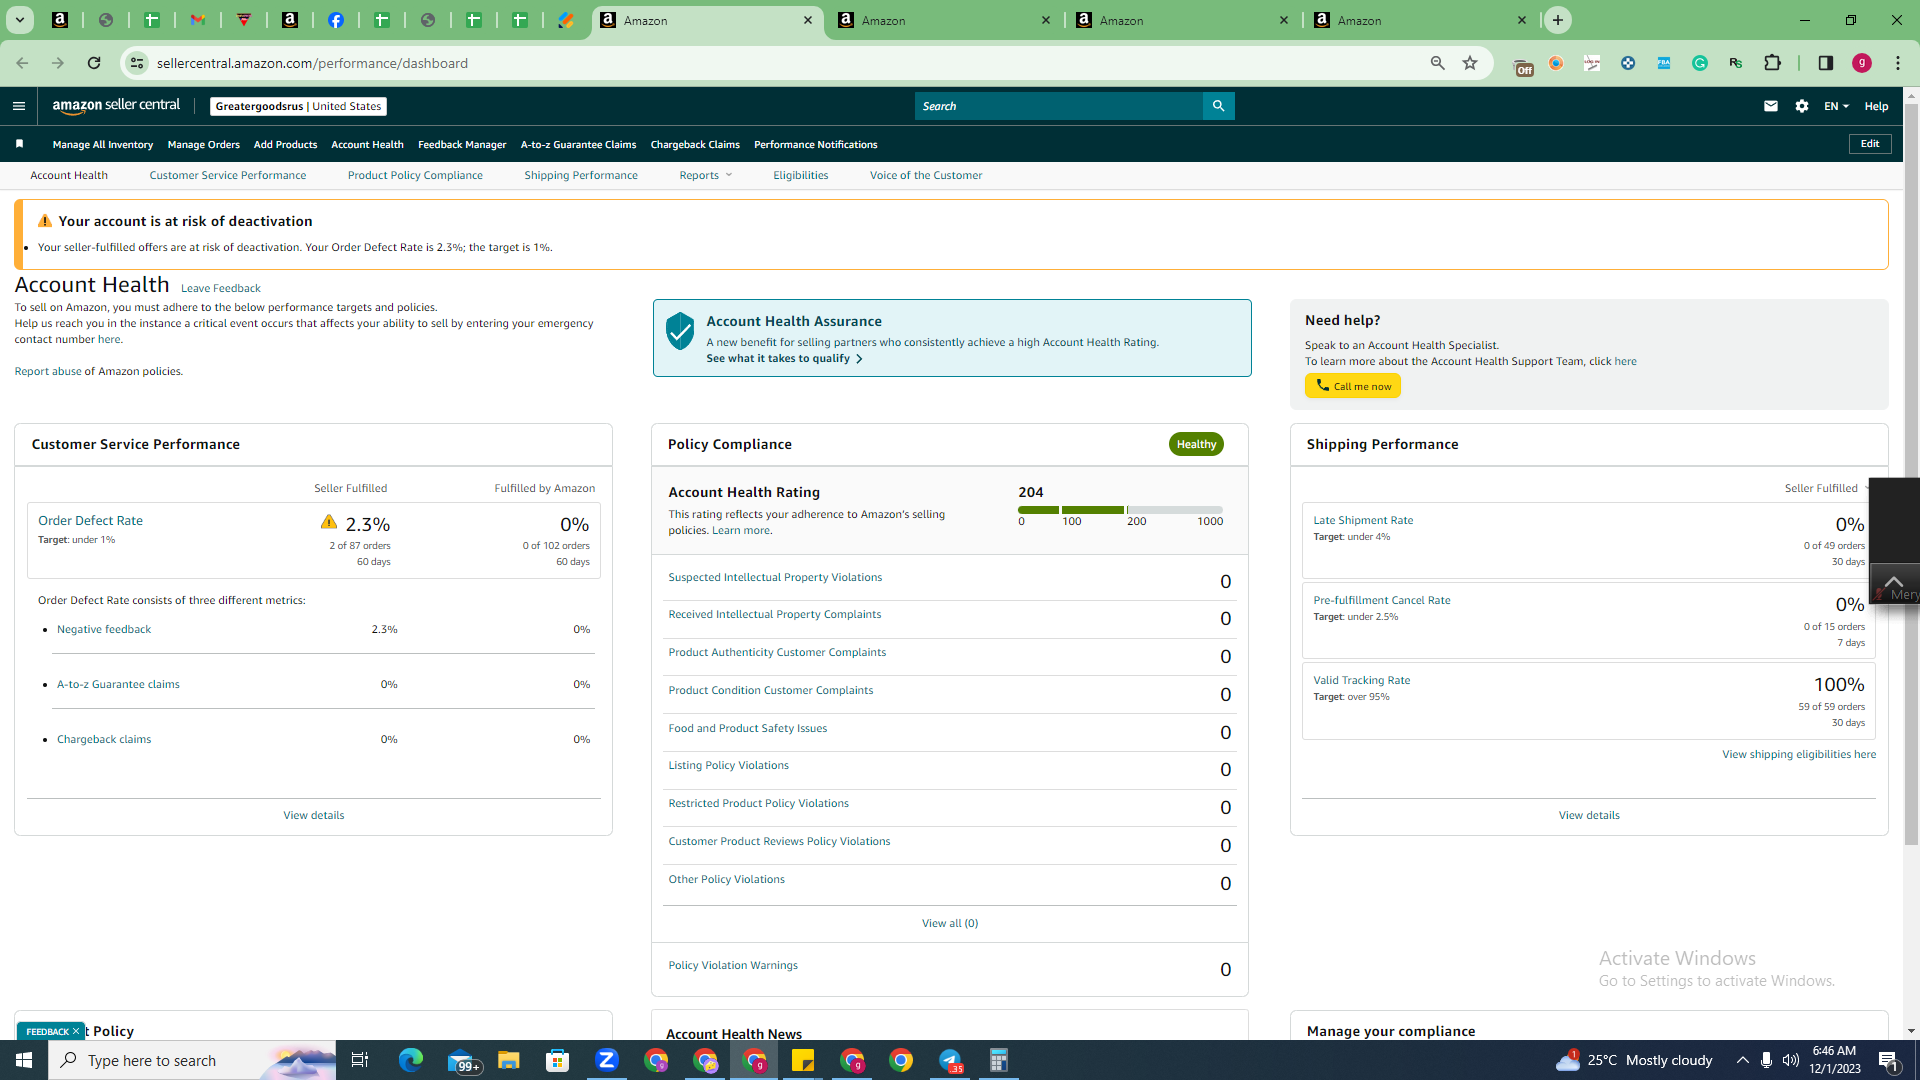Open the tab search dropdown arrow
Viewport: 1920px width, 1080px height.
coord(20,20)
